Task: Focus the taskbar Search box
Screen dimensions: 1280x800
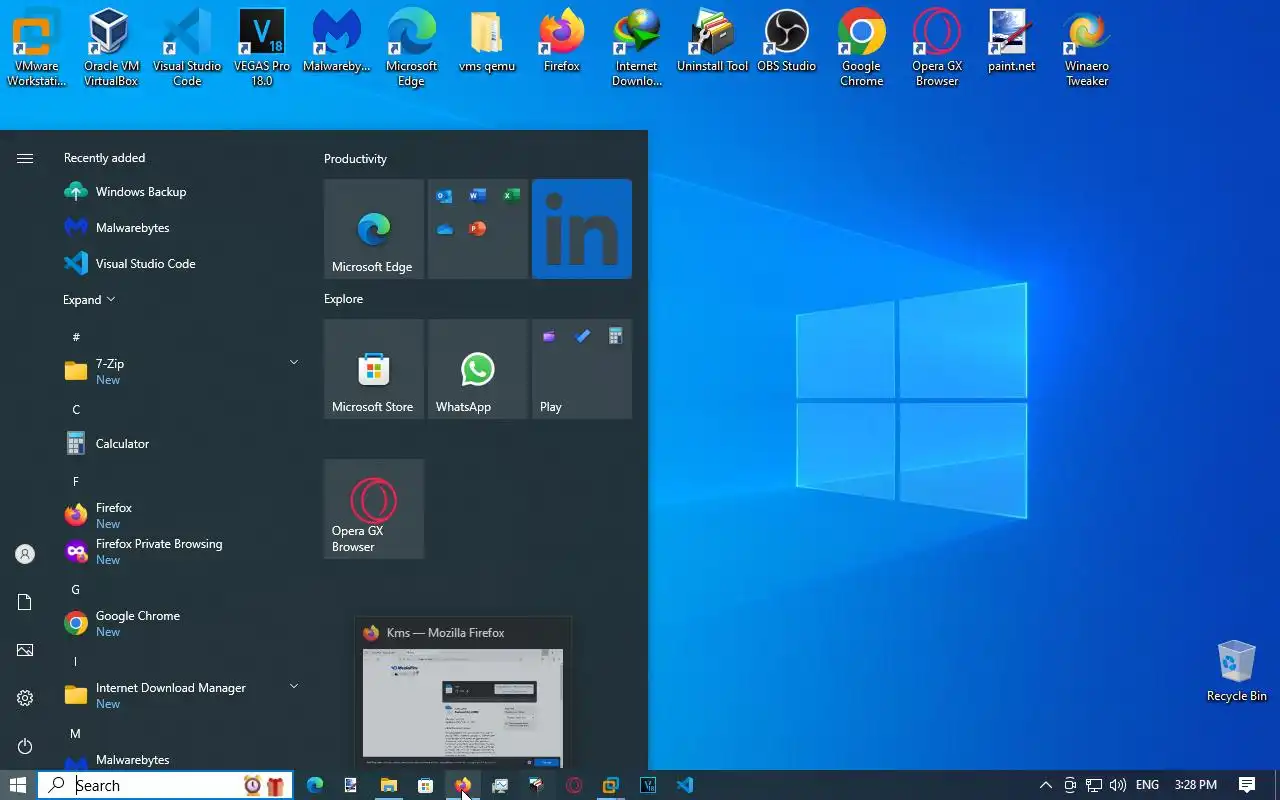Action: click(165, 785)
